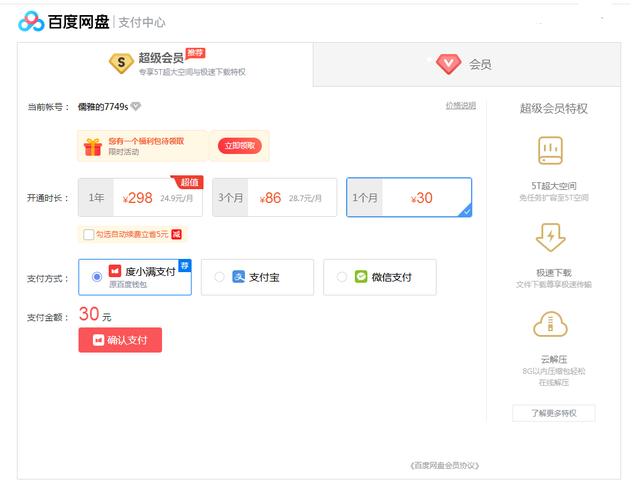The height and width of the screenshot is (499, 640).
Task: Click the 云解压 label
Action: point(553,359)
